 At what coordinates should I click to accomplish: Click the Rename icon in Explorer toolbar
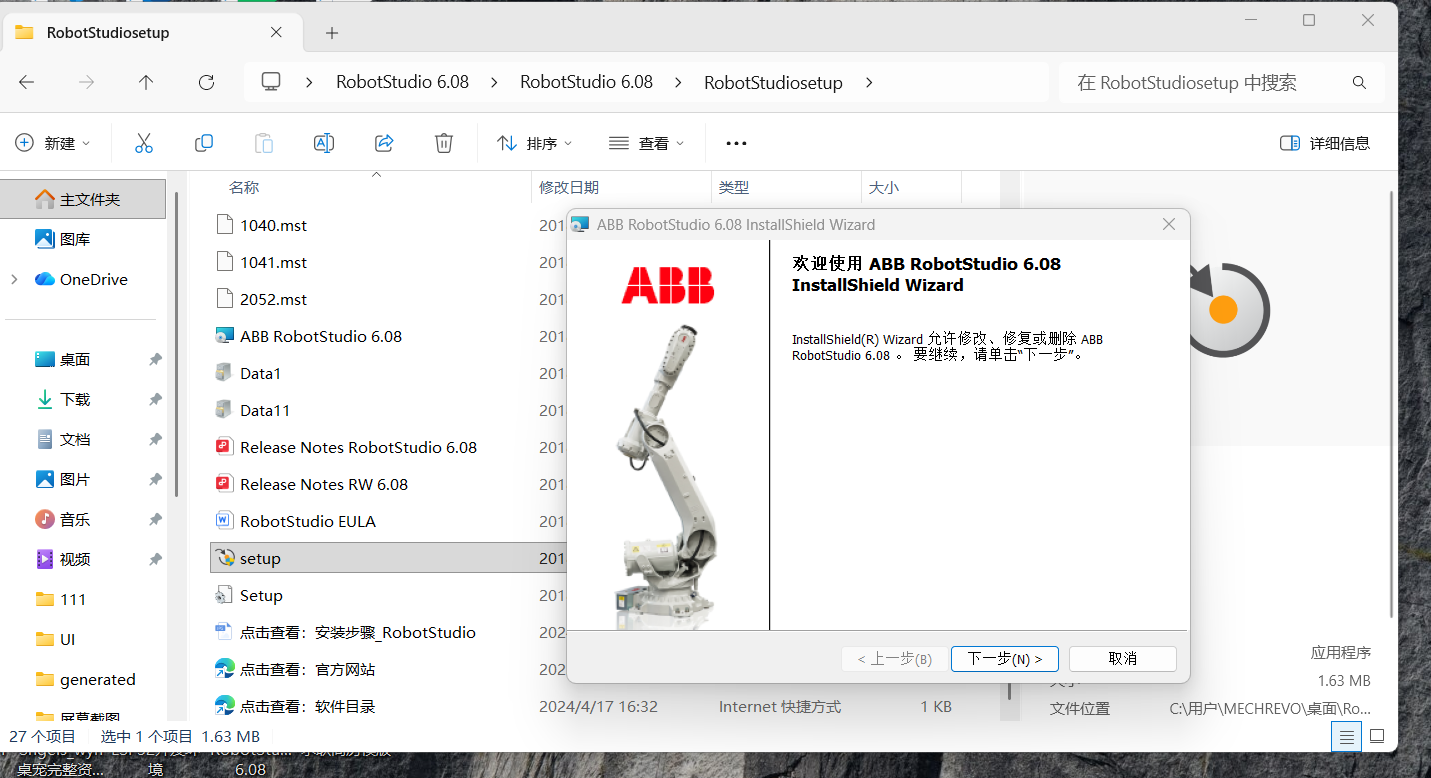[324, 143]
